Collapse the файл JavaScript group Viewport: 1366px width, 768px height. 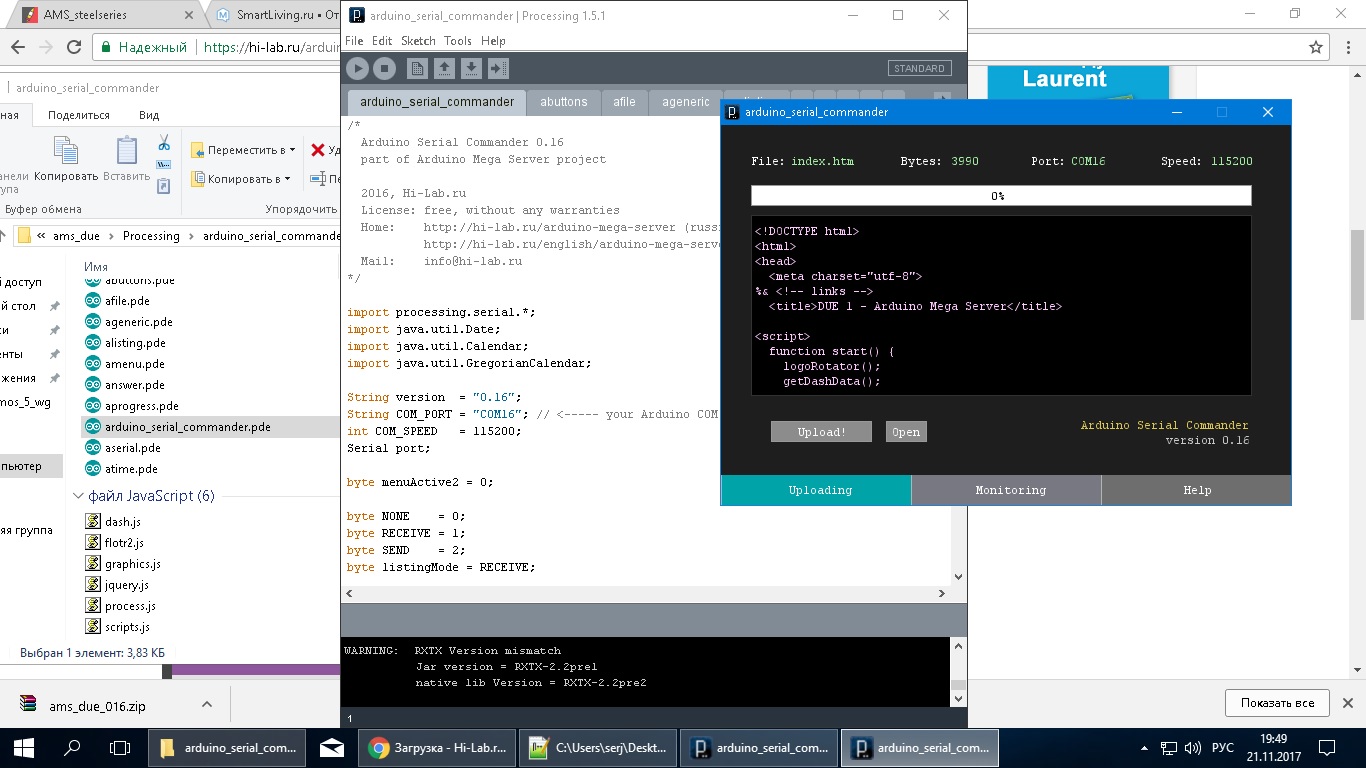(x=79, y=496)
